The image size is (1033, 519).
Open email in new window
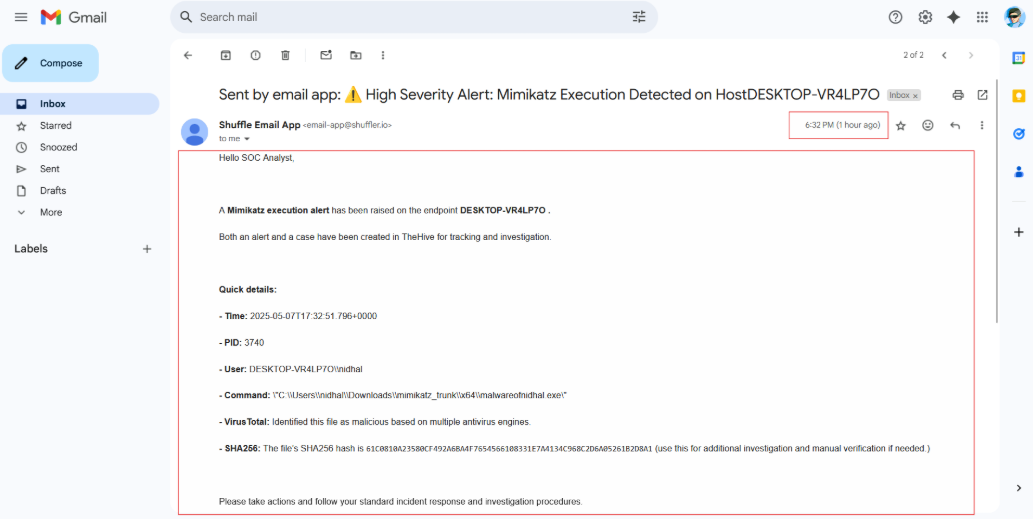coord(982,95)
